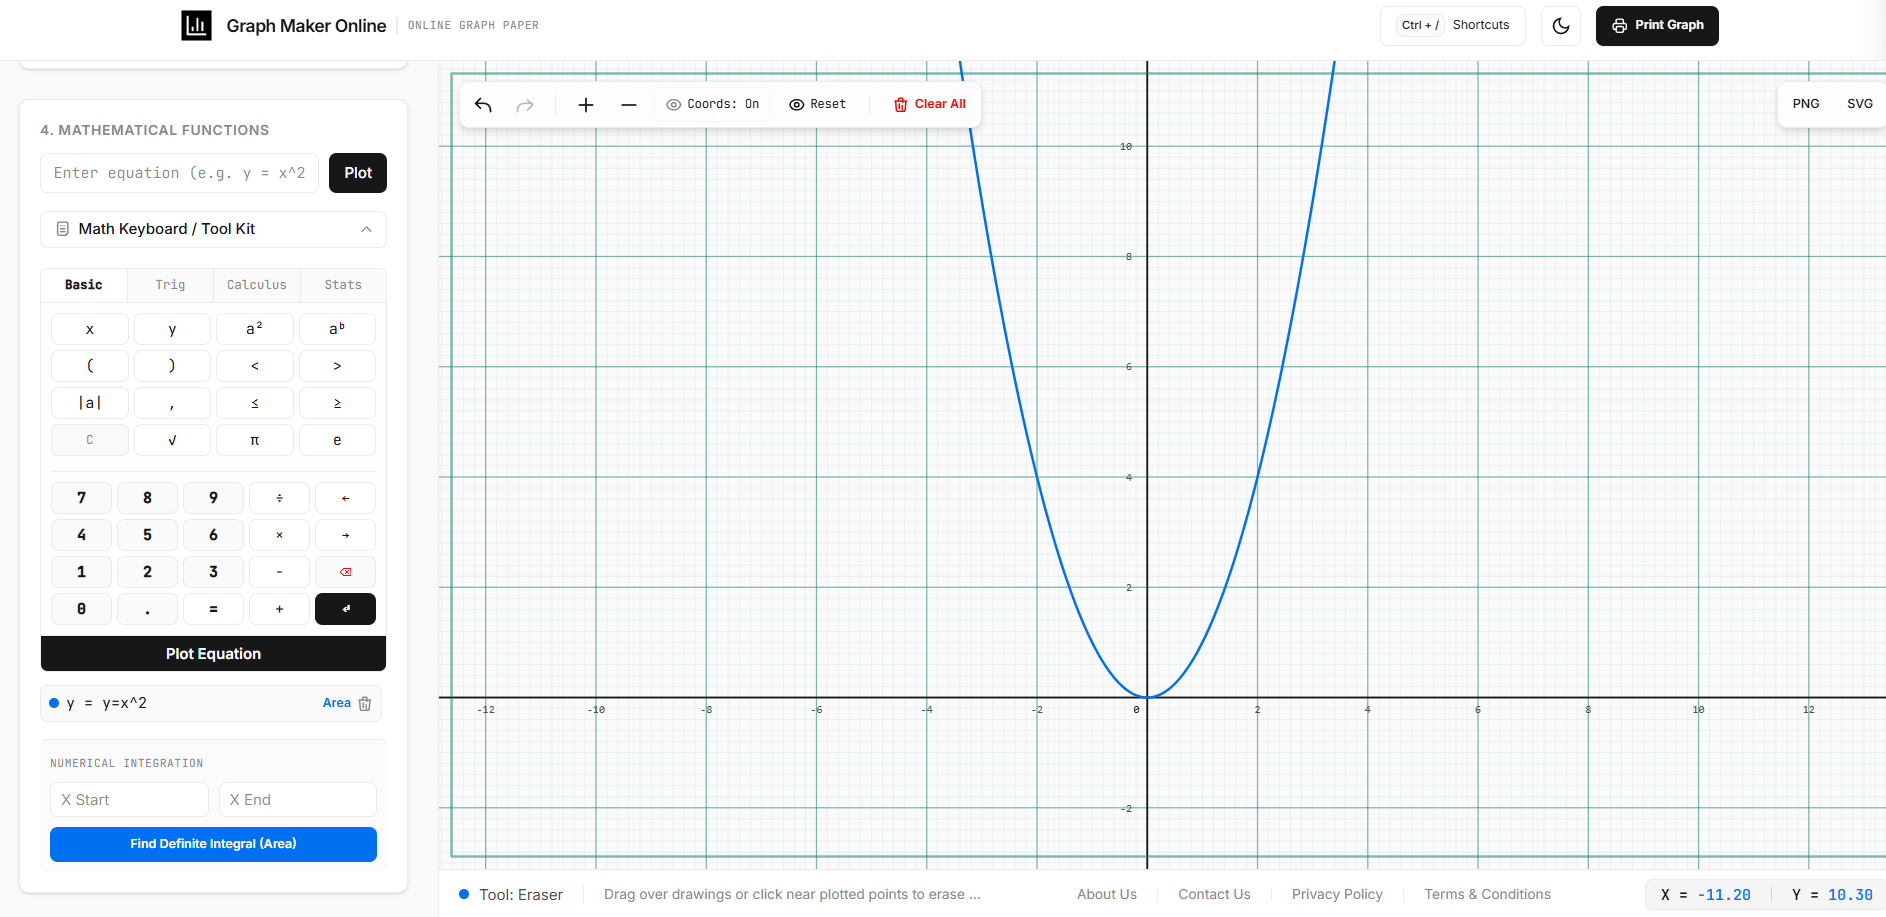Click the black enter key
1886x917 pixels.
click(345, 609)
